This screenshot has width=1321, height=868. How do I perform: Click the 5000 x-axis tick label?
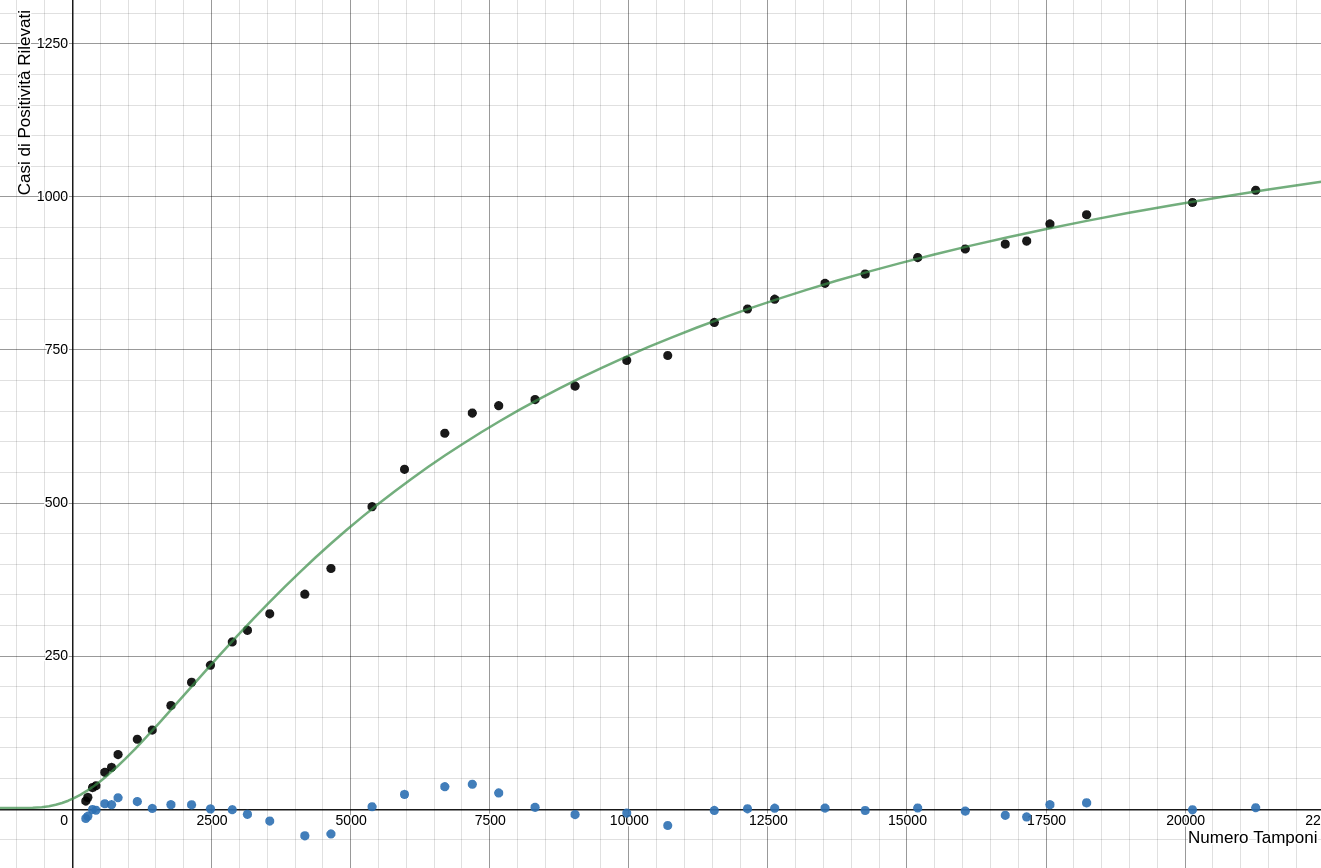350,820
